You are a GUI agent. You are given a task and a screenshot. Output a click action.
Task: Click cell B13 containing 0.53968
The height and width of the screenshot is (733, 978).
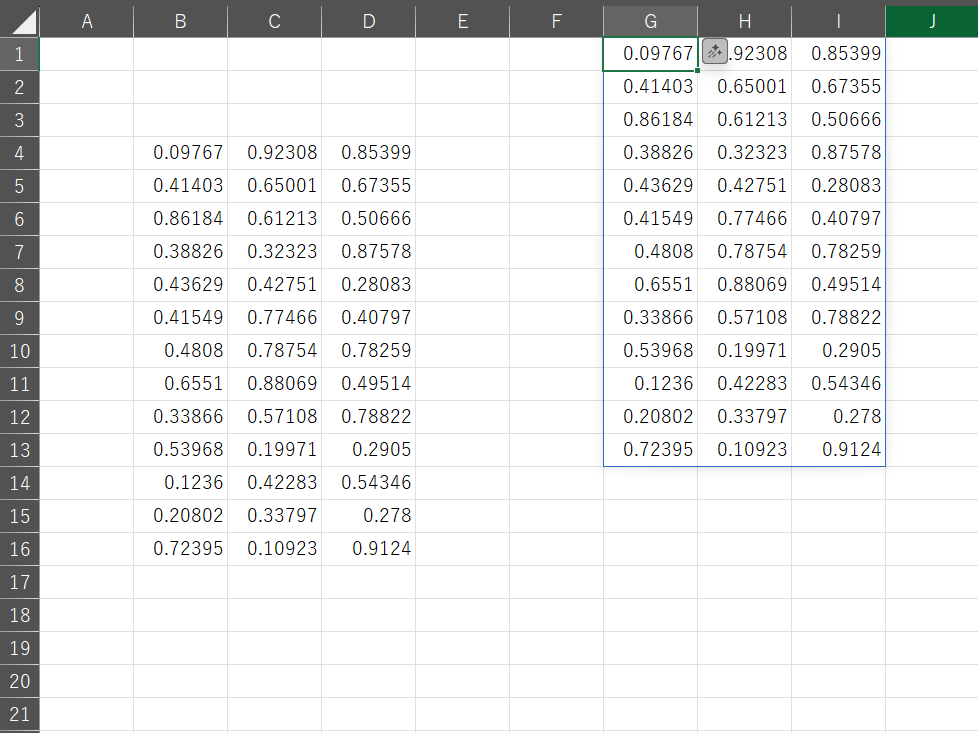[x=181, y=450]
